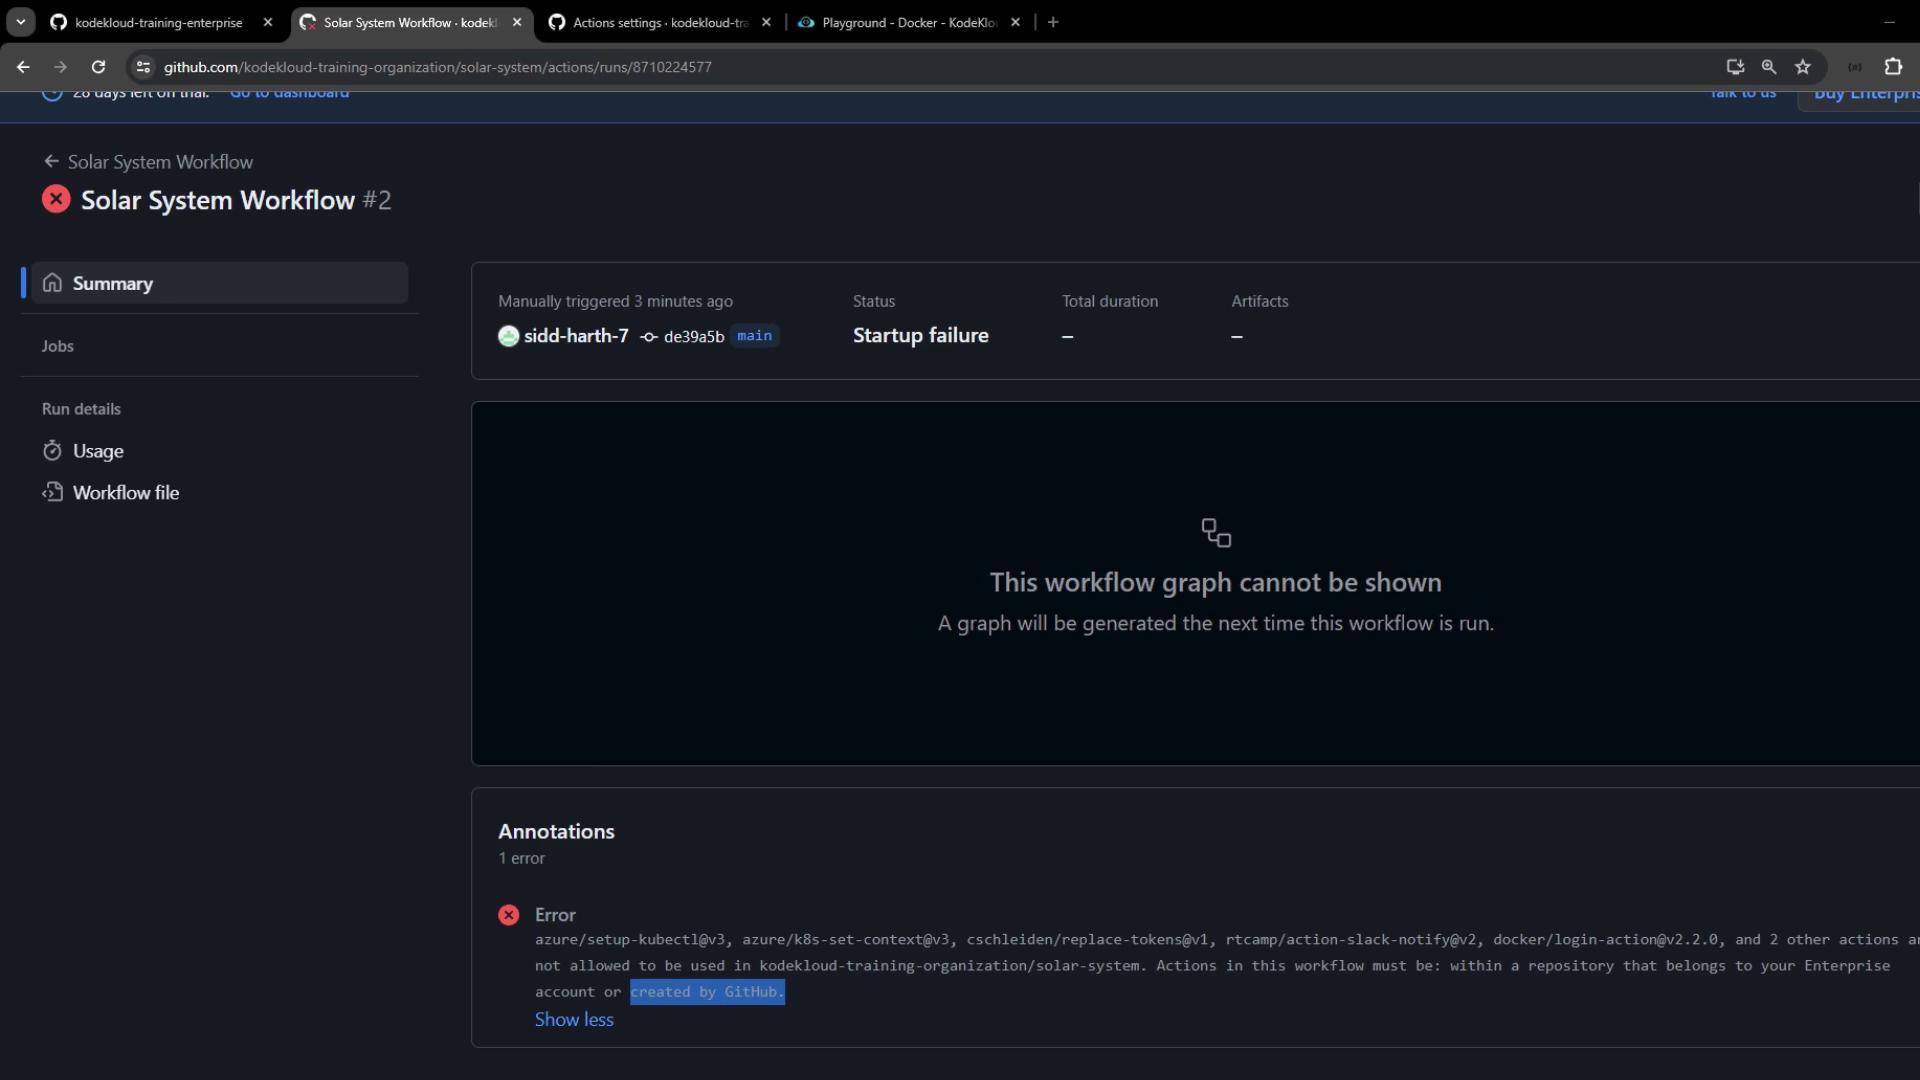This screenshot has height=1080, width=1920.
Task: Click the browser zoom magnifier icon
Action: 1768,67
